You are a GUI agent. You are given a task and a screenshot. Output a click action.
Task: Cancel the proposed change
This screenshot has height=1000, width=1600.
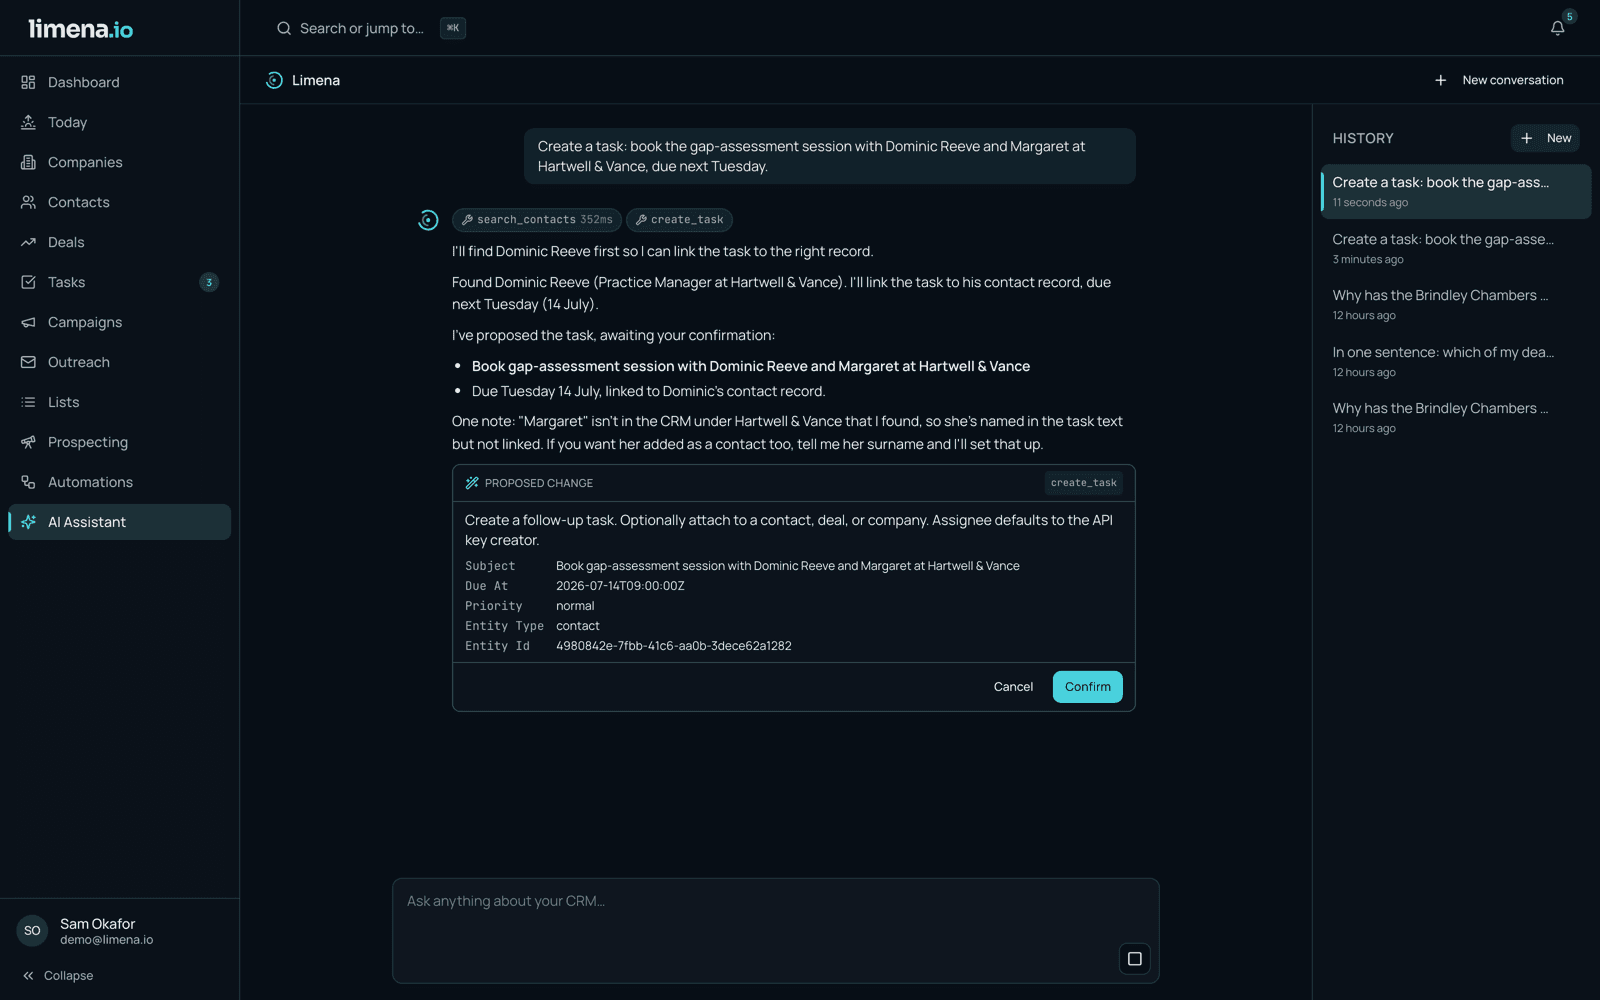click(x=1013, y=687)
